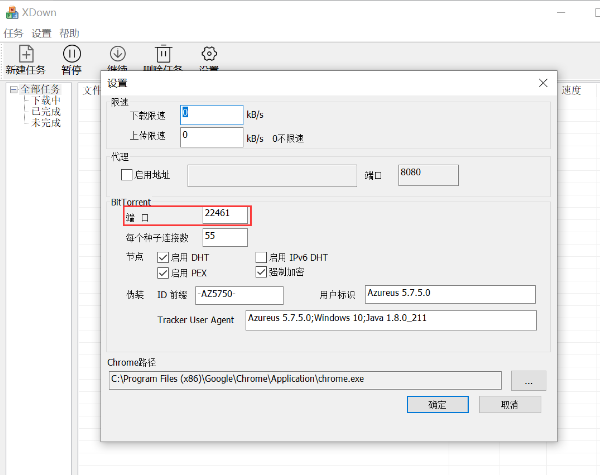This screenshot has height=475, width=600.
Task: Open the 帮助 menu
Action: (x=69, y=33)
